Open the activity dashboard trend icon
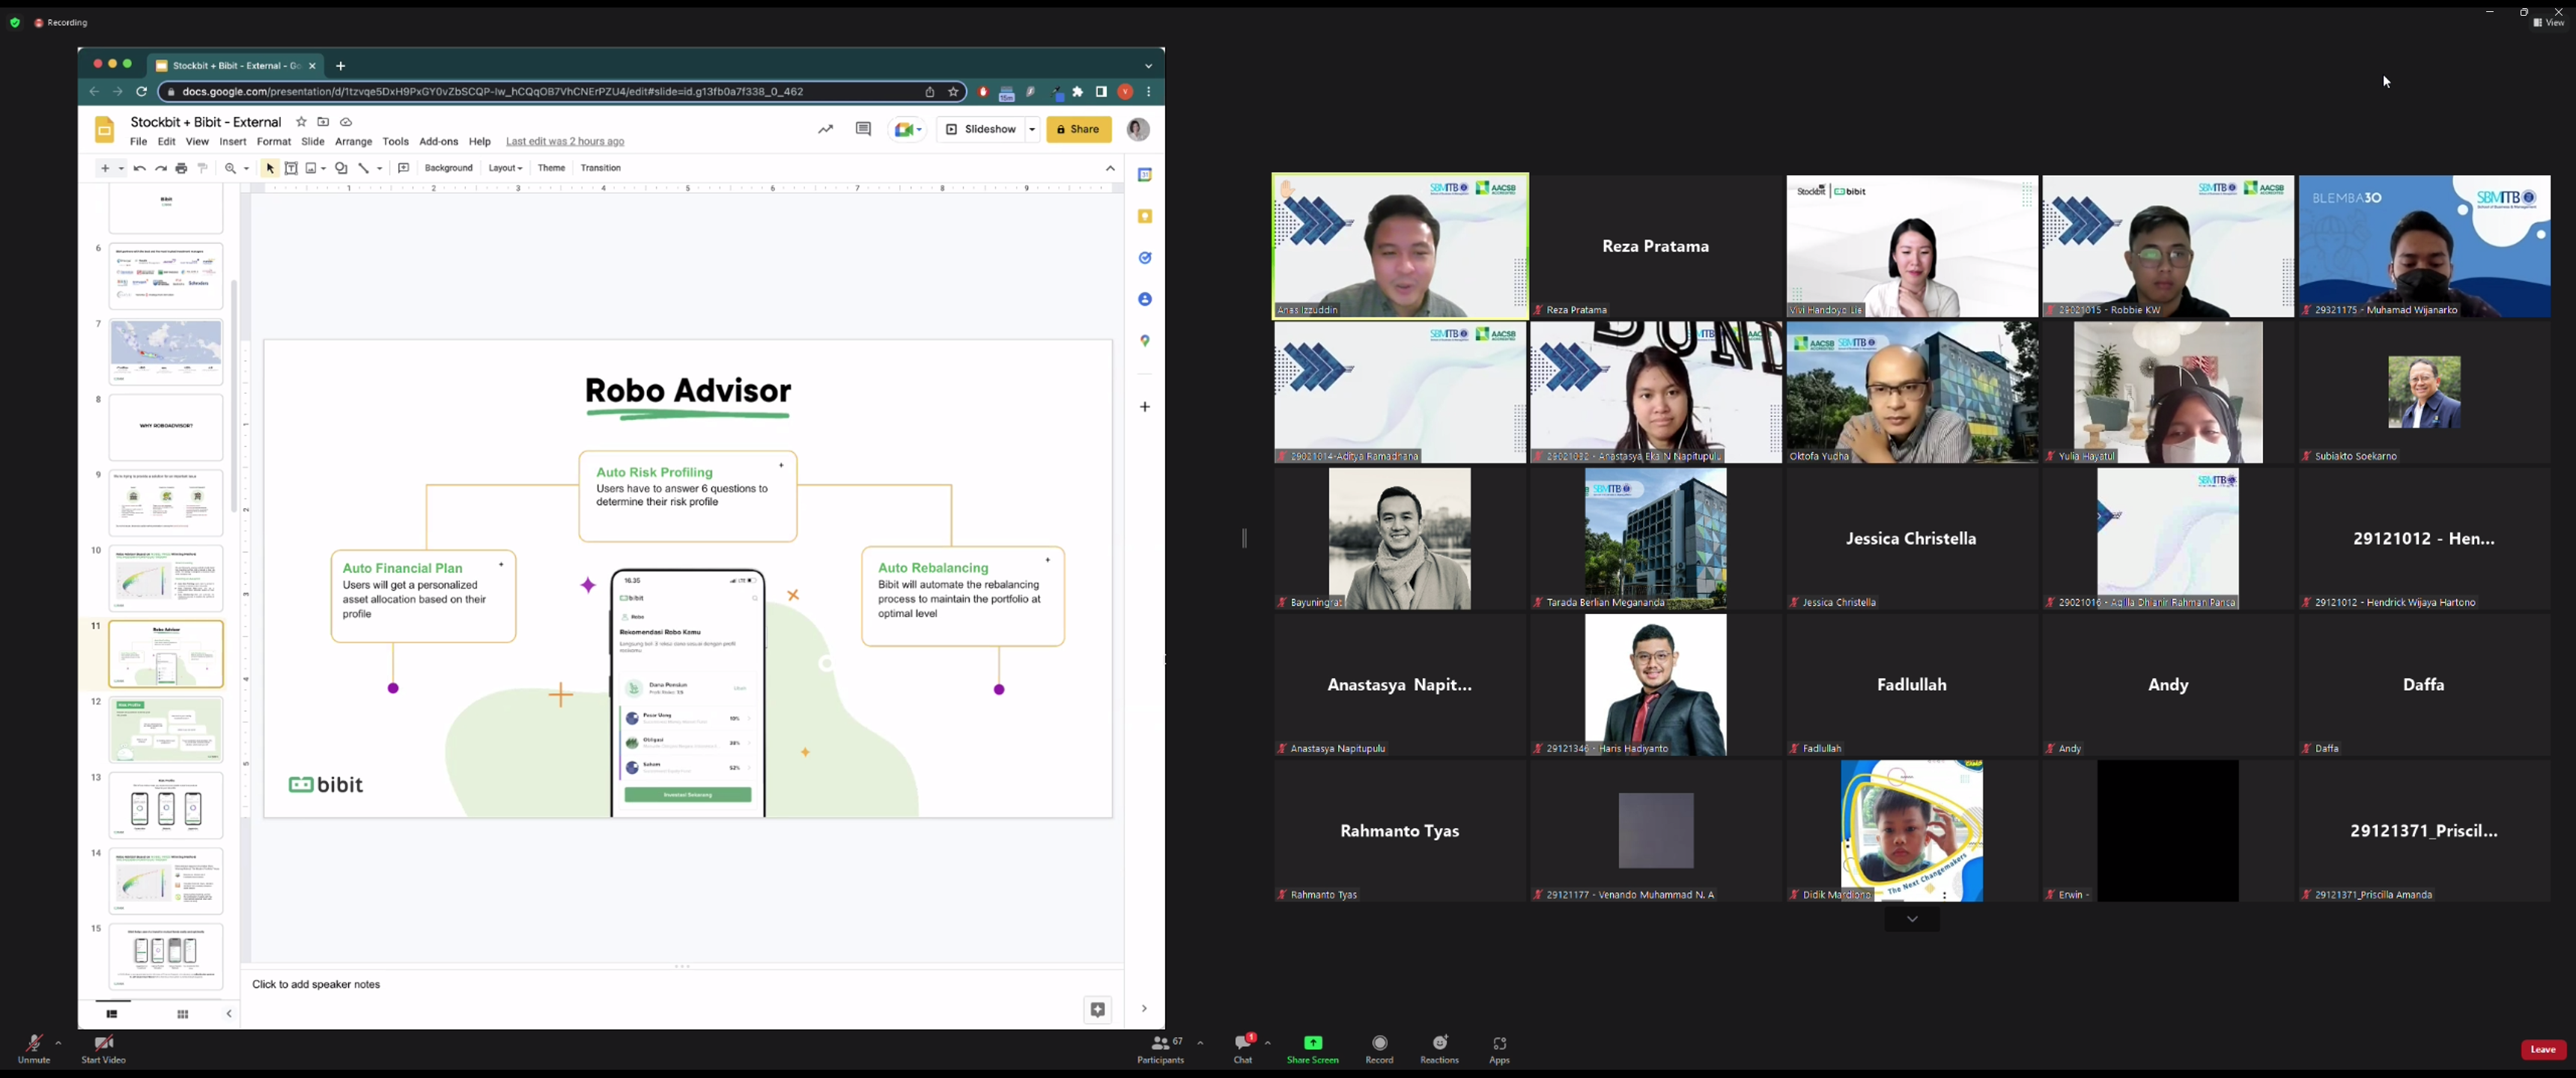2576x1078 pixels. 825,129
